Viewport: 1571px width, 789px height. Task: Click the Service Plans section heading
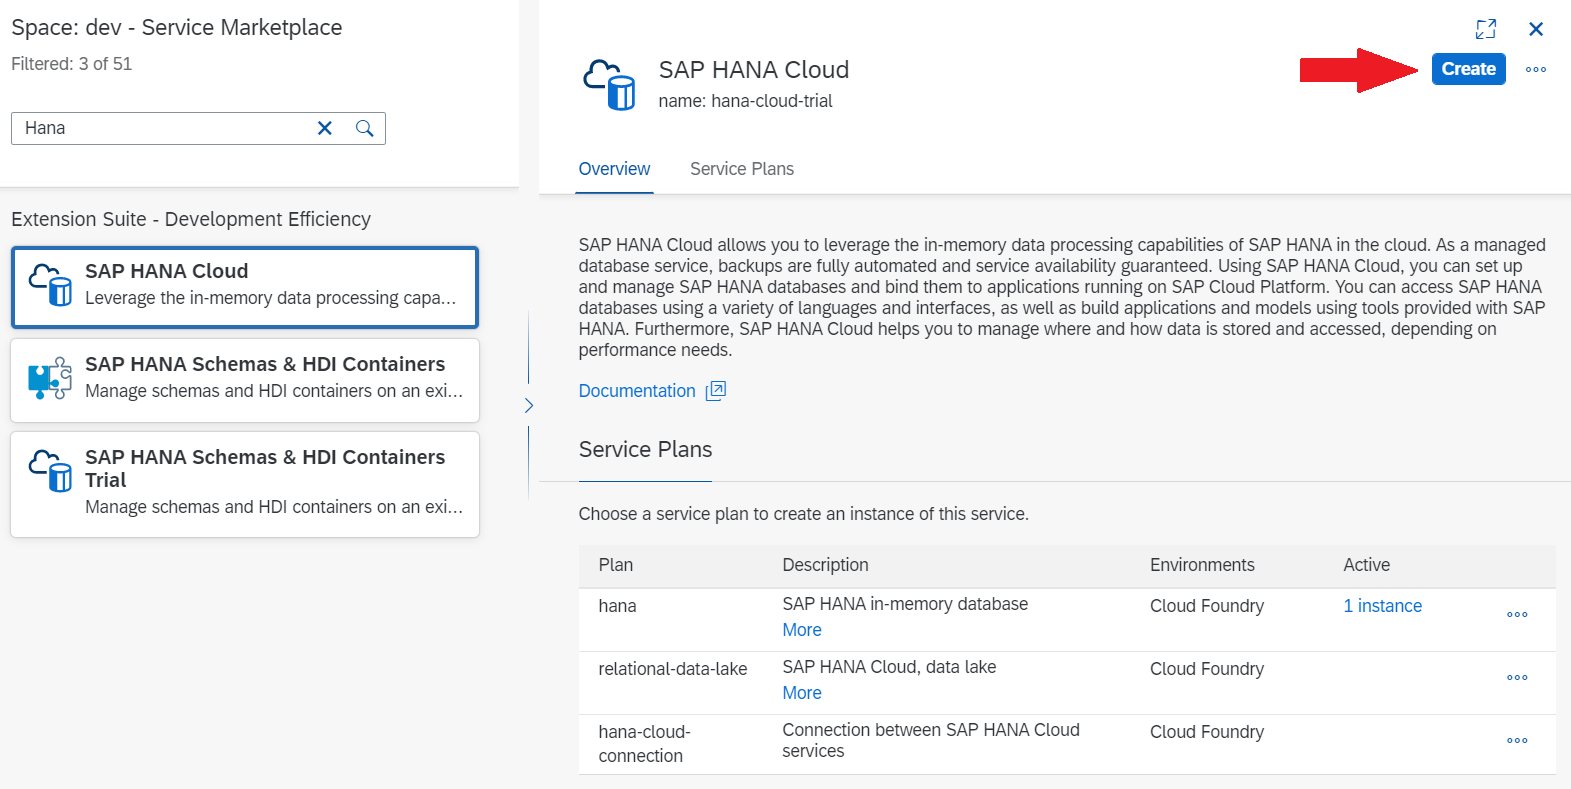point(645,450)
